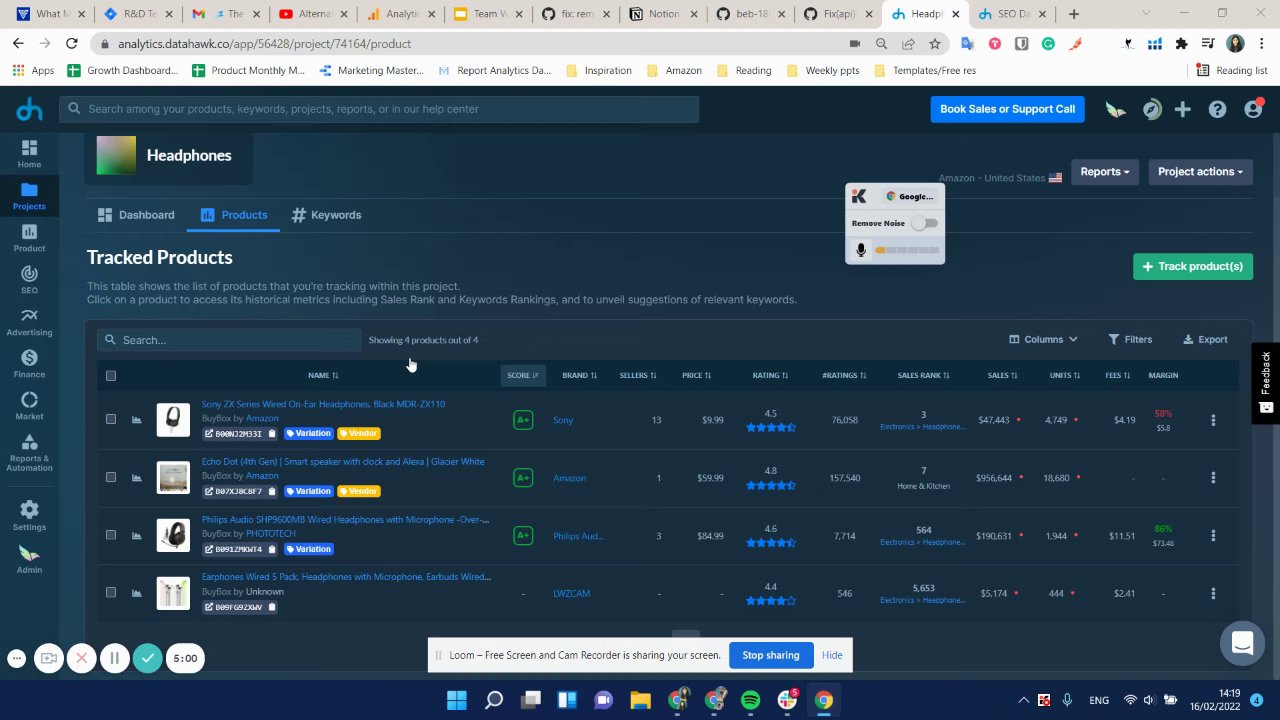This screenshot has width=1280, height=720.
Task: Show chart for the Sony ZX Series product
Action: pos(137,420)
